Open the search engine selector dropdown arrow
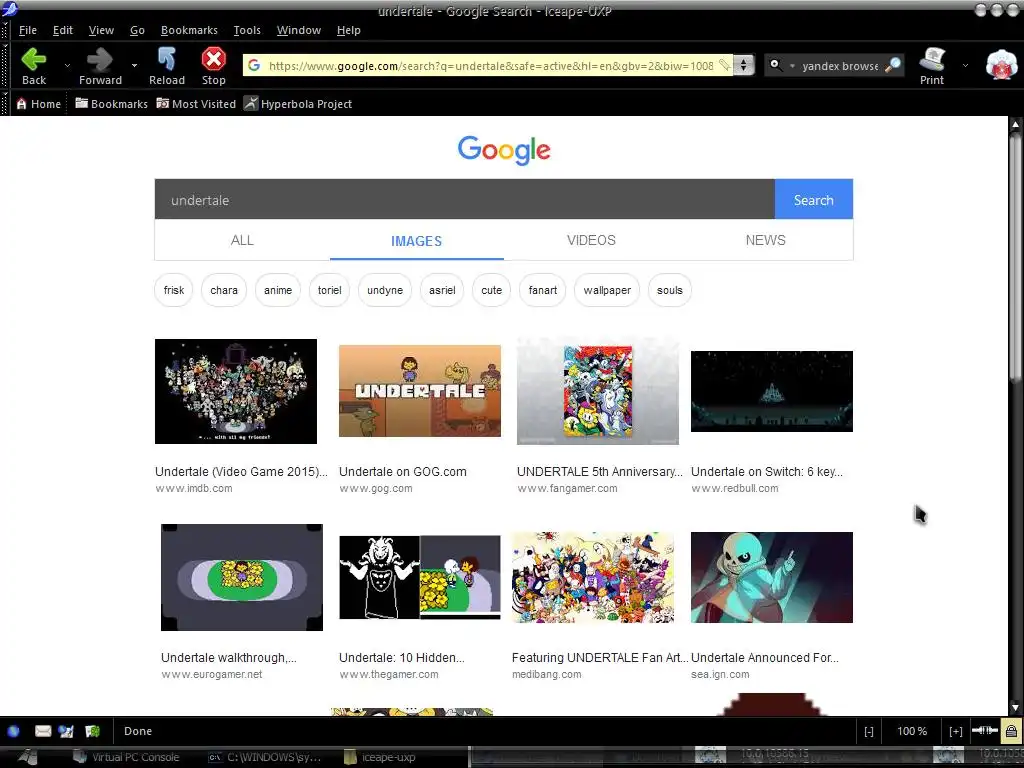Screen dimensions: 1024x768 click(792, 66)
